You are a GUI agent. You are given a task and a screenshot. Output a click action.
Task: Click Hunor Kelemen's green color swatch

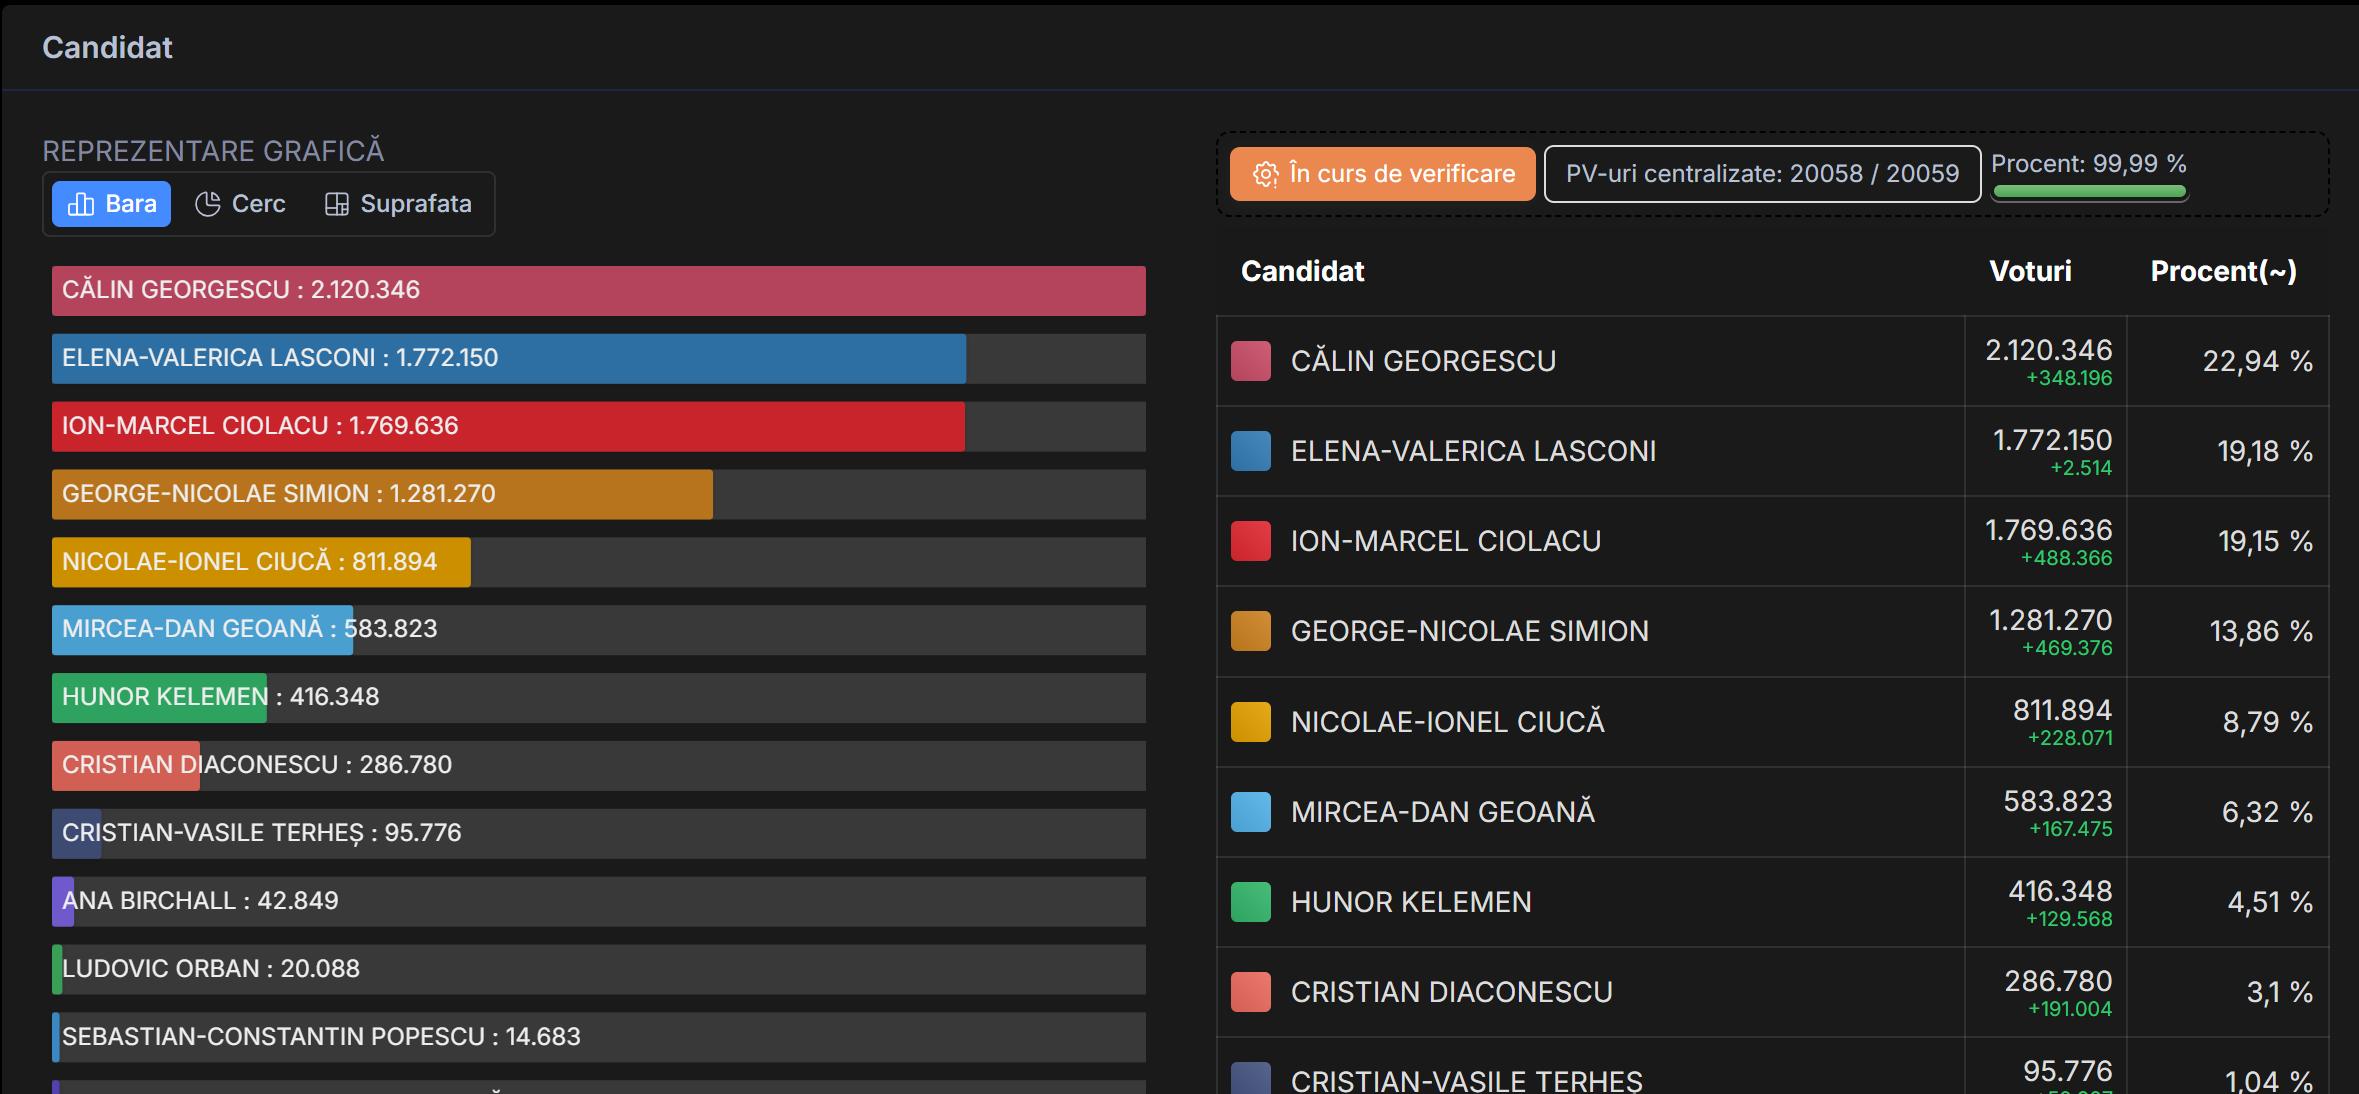pyautogui.click(x=1250, y=902)
